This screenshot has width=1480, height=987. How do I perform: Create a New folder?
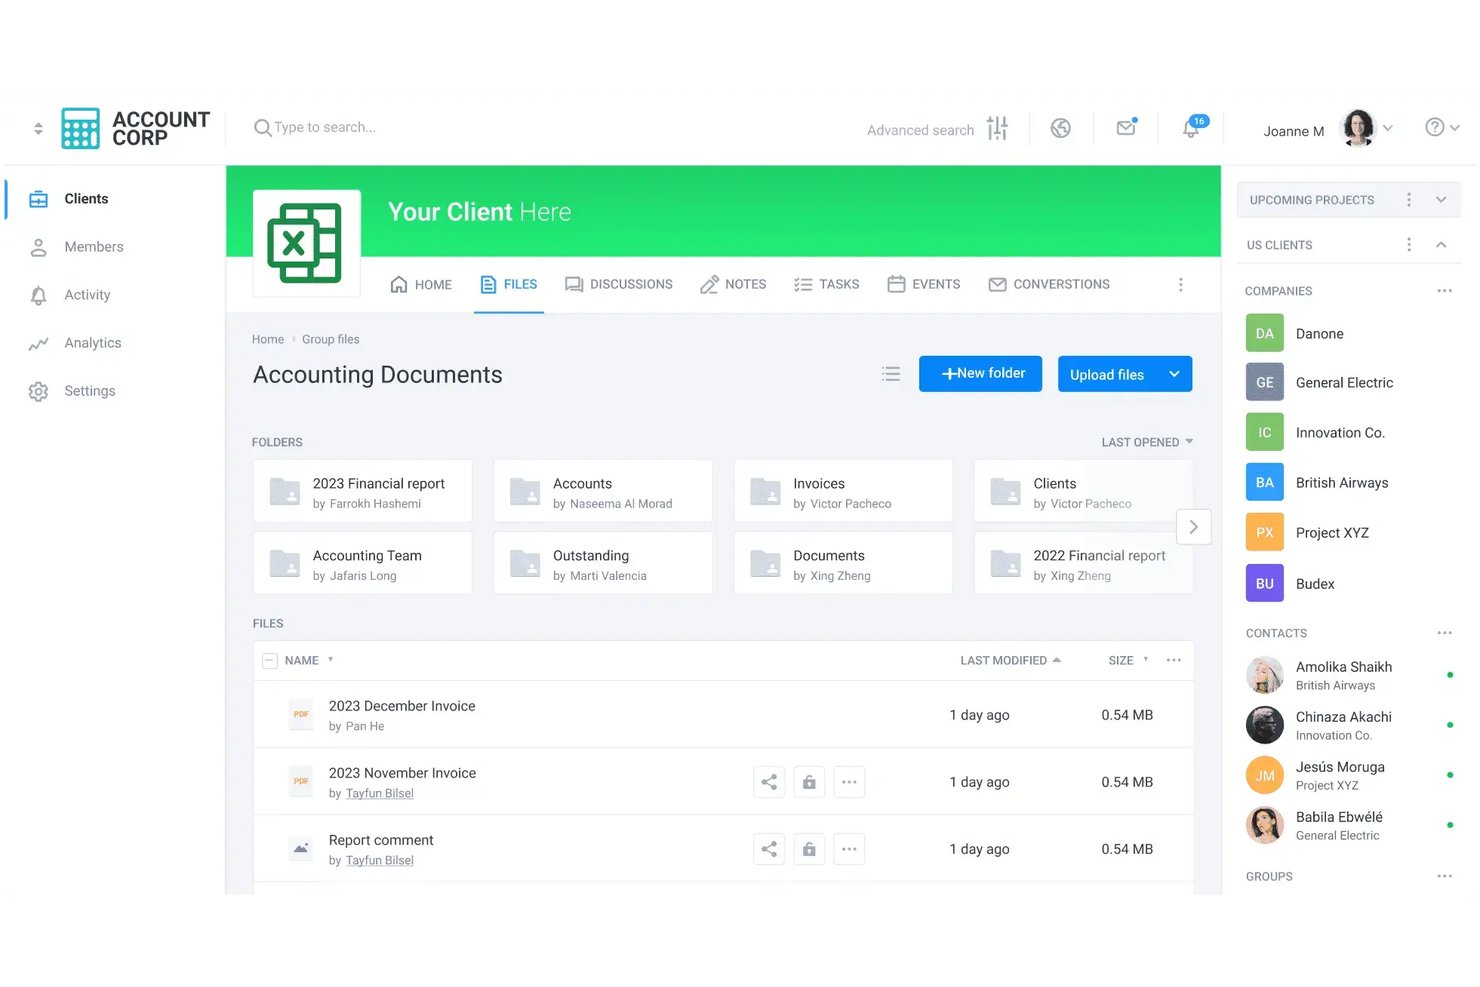(x=981, y=374)
